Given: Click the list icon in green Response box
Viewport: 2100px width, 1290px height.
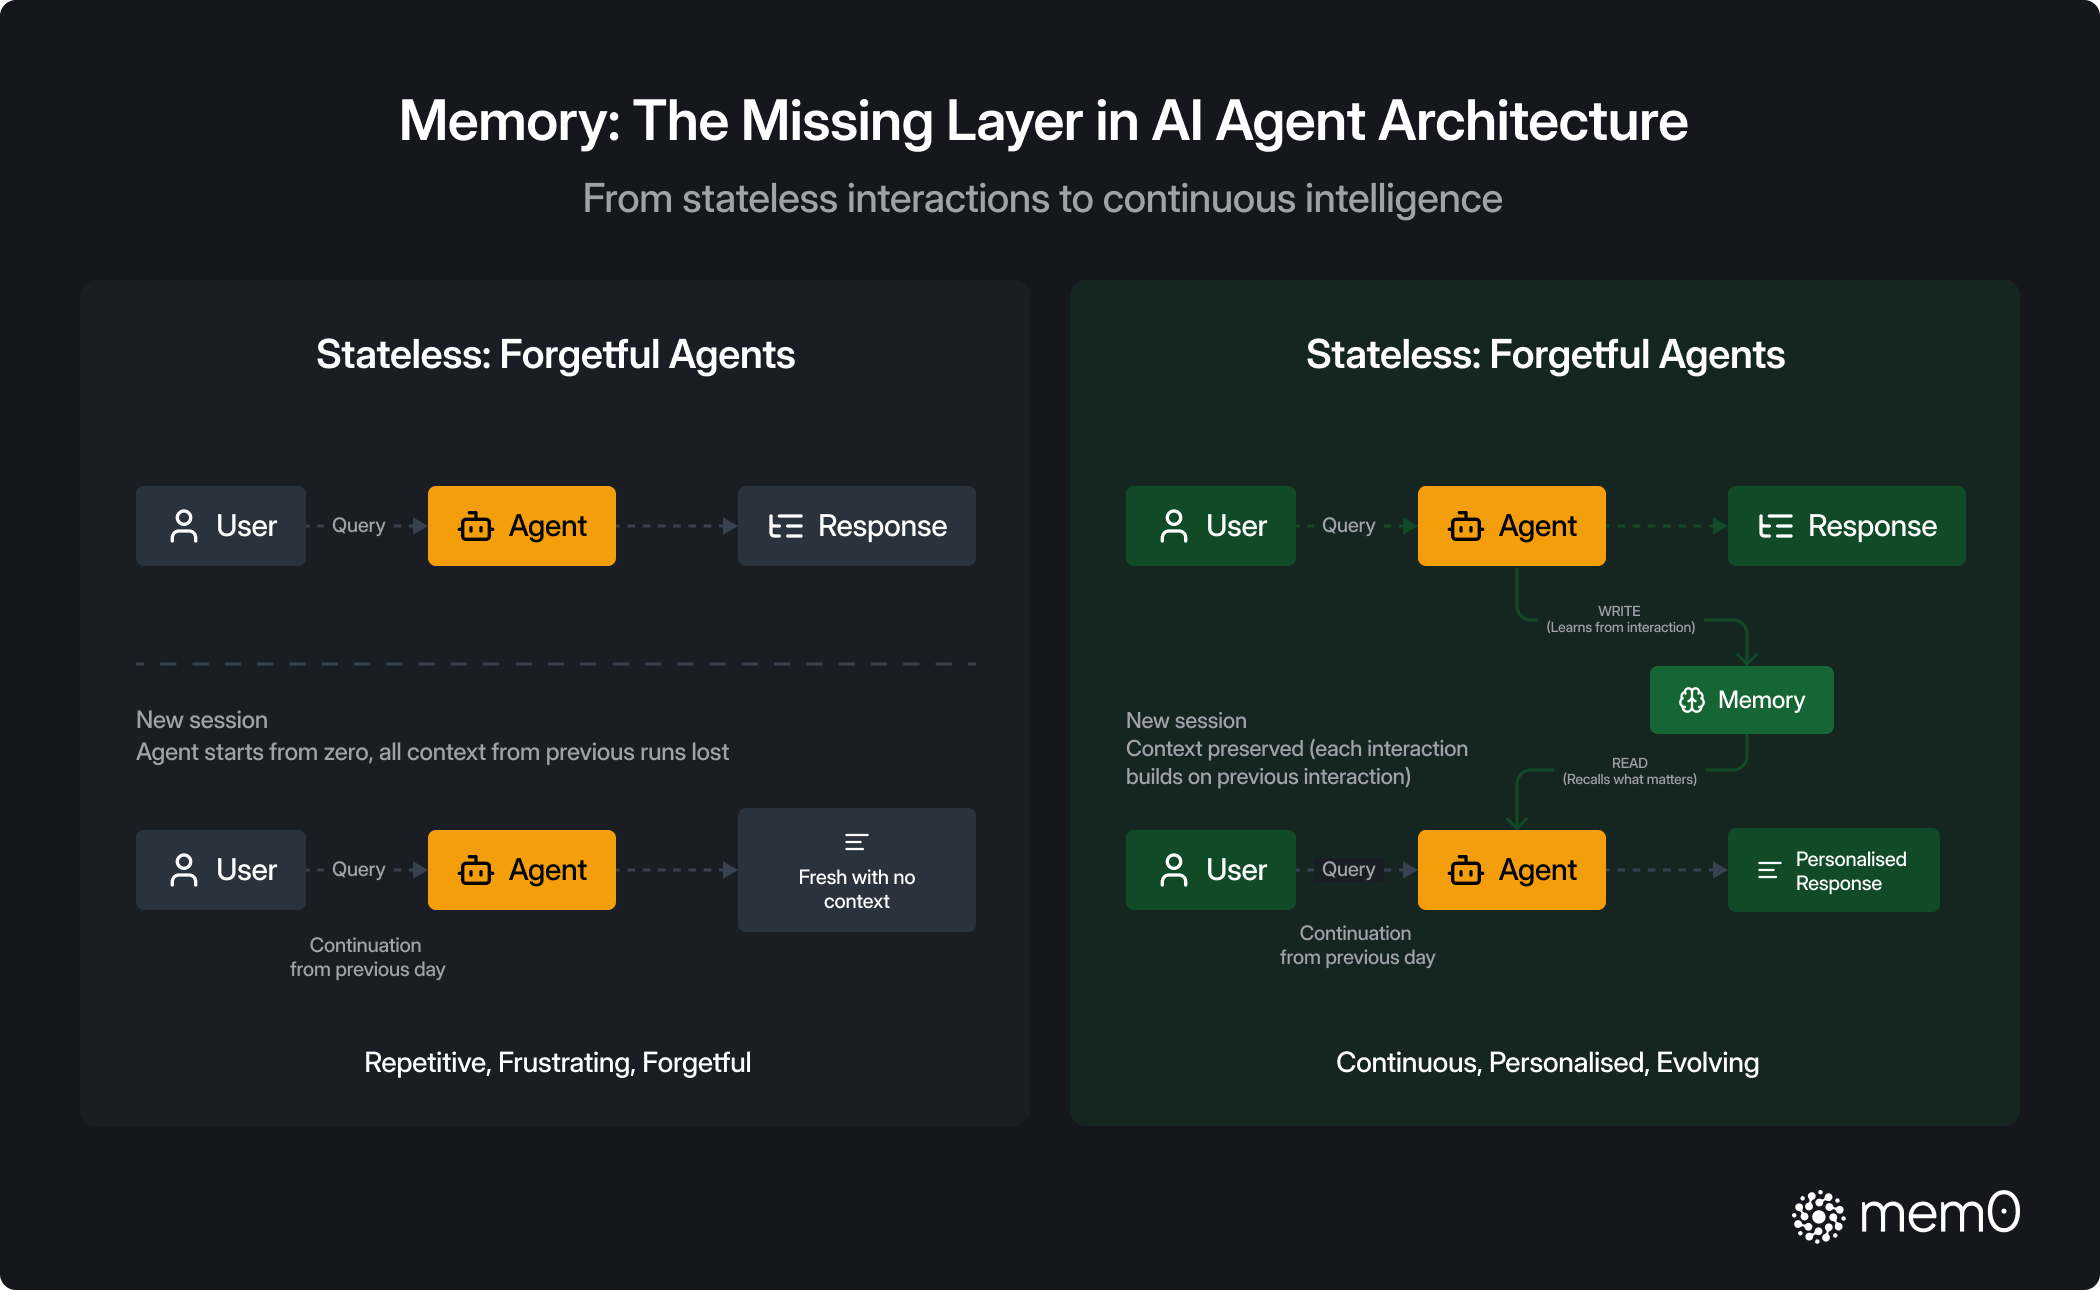Looking at the screenshot, I should pos(1775,526).
